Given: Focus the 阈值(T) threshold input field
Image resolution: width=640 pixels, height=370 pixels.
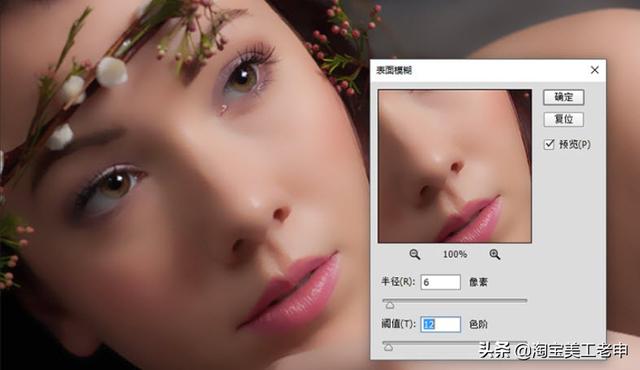Looking at the screenshot, I should (440, 324).
